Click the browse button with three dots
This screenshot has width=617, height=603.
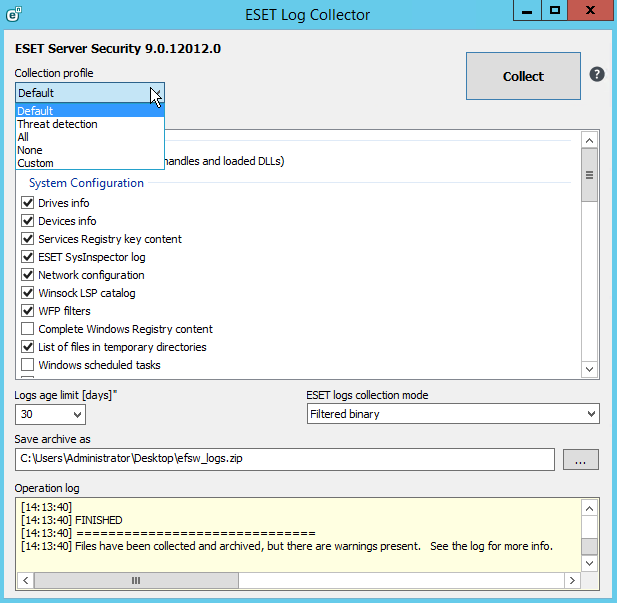coord(580,459)
